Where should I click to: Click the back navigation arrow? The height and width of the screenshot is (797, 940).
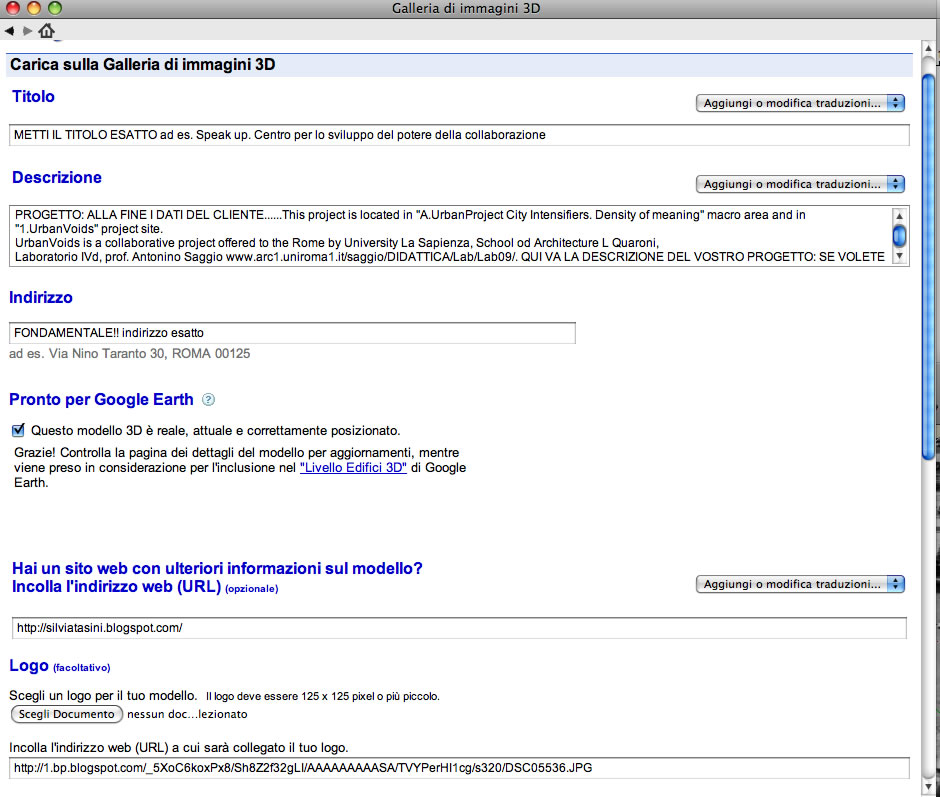[9, 31]
